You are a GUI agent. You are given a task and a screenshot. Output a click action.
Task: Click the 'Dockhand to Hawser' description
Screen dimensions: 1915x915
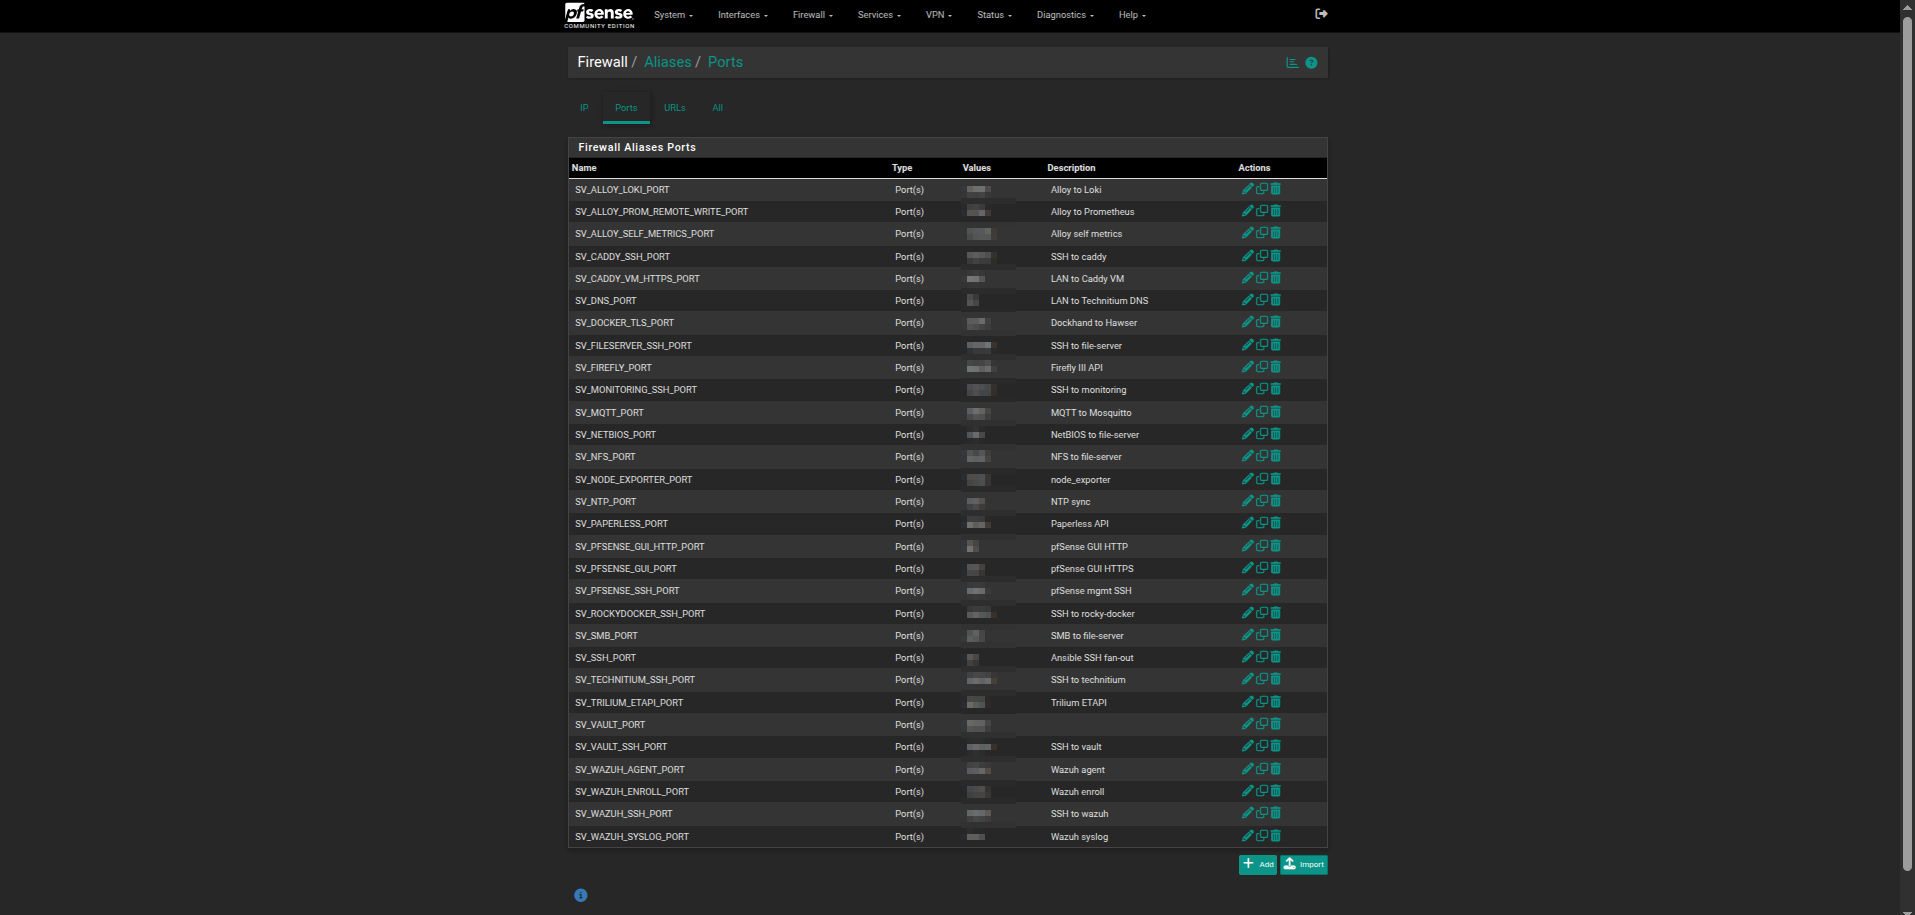coord(1094,323)
